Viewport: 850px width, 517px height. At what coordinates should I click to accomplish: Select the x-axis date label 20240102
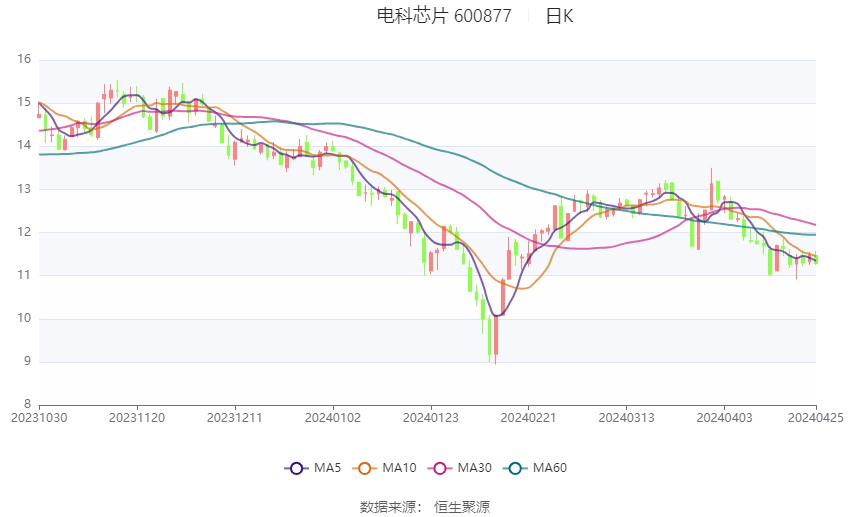click(x=333, y=418)
